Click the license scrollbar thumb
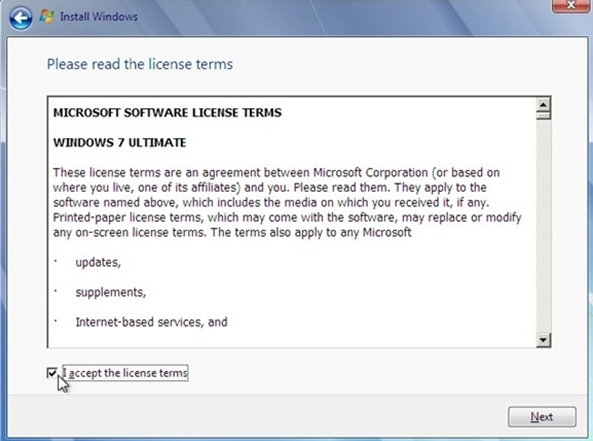The image size is (593, 441). 543,115
